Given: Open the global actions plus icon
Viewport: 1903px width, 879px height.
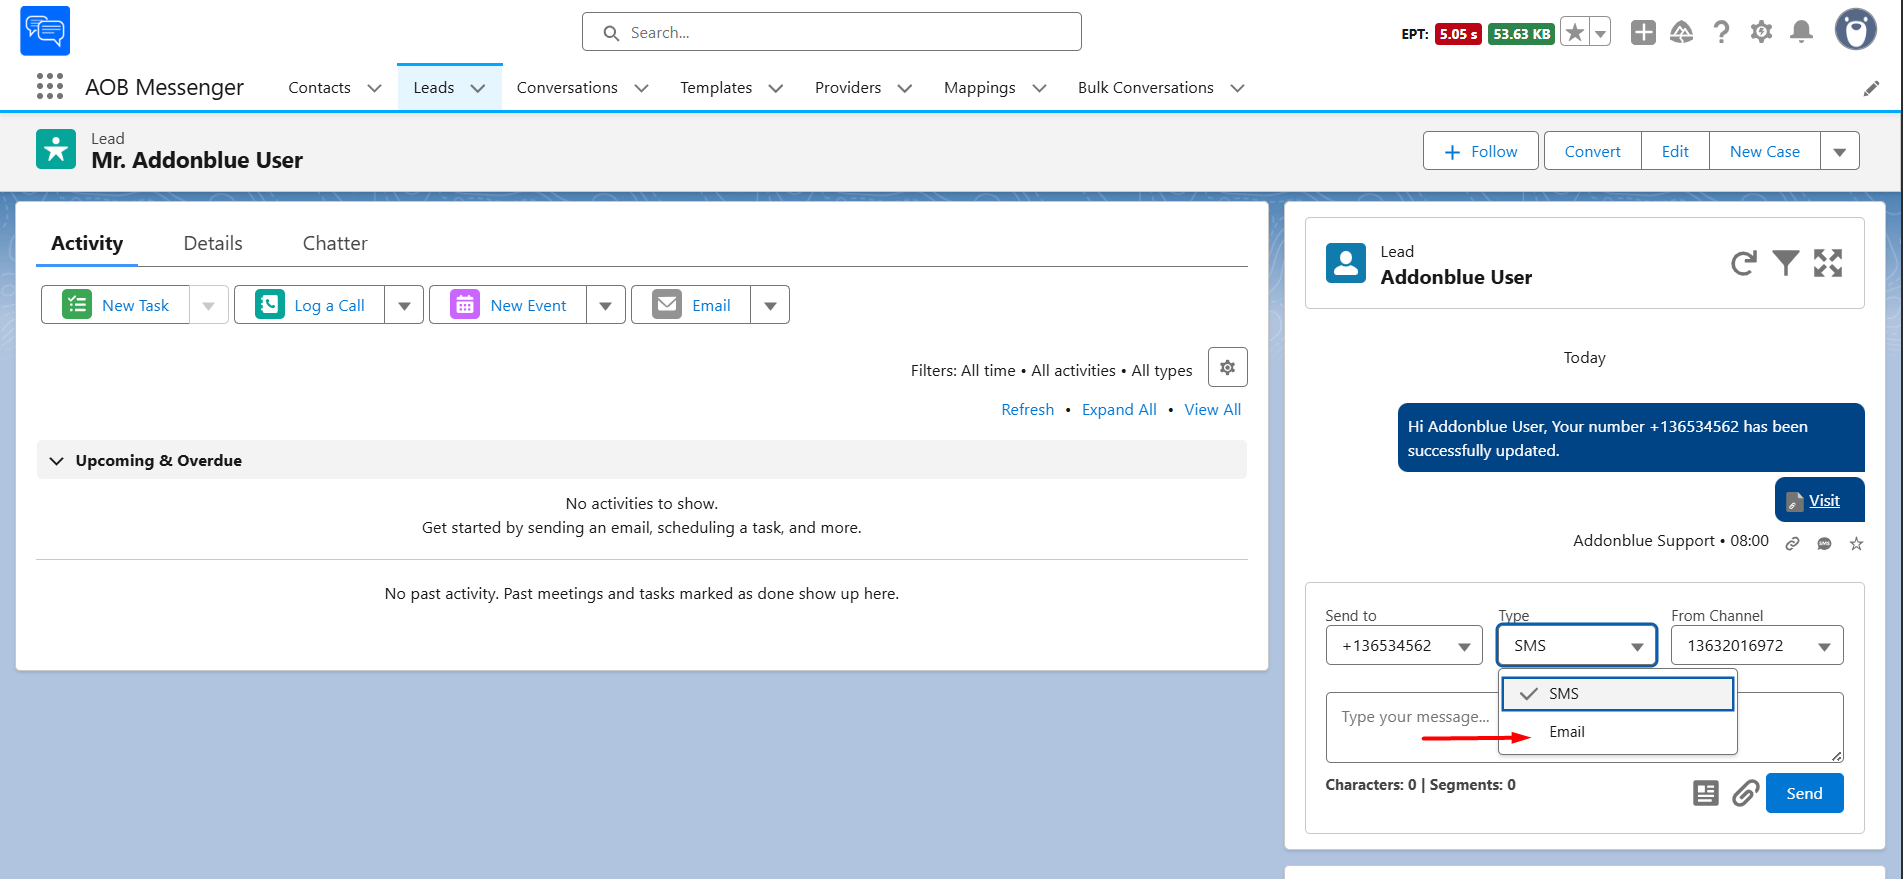Looking at the screenshot, I should pyautogui.click(x=1643, y=33).
